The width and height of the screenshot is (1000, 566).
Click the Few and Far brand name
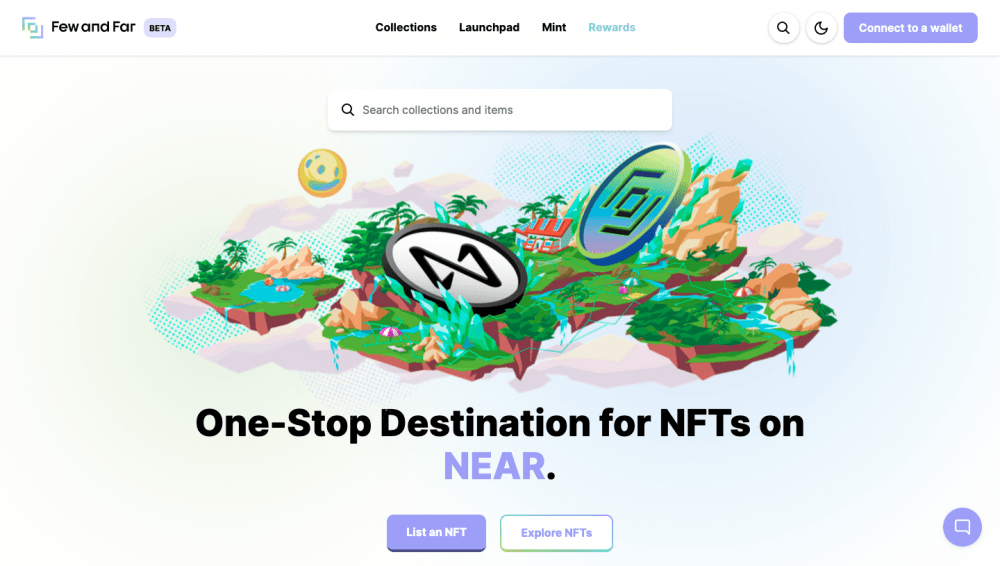pyautogui.click(x=93, y=27)
